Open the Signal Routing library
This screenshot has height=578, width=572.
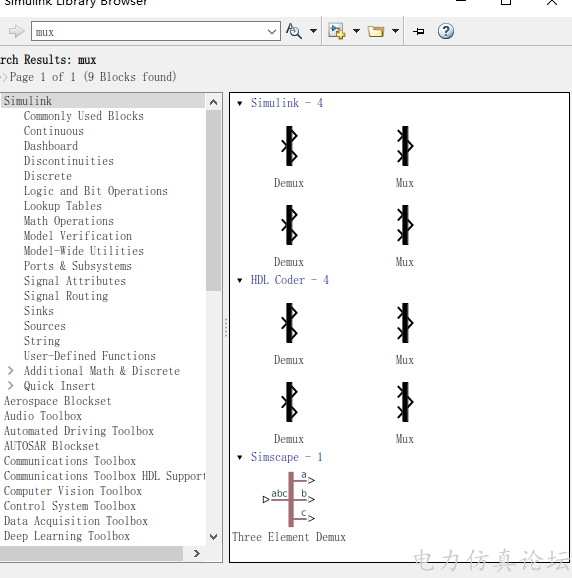point(66,296)
